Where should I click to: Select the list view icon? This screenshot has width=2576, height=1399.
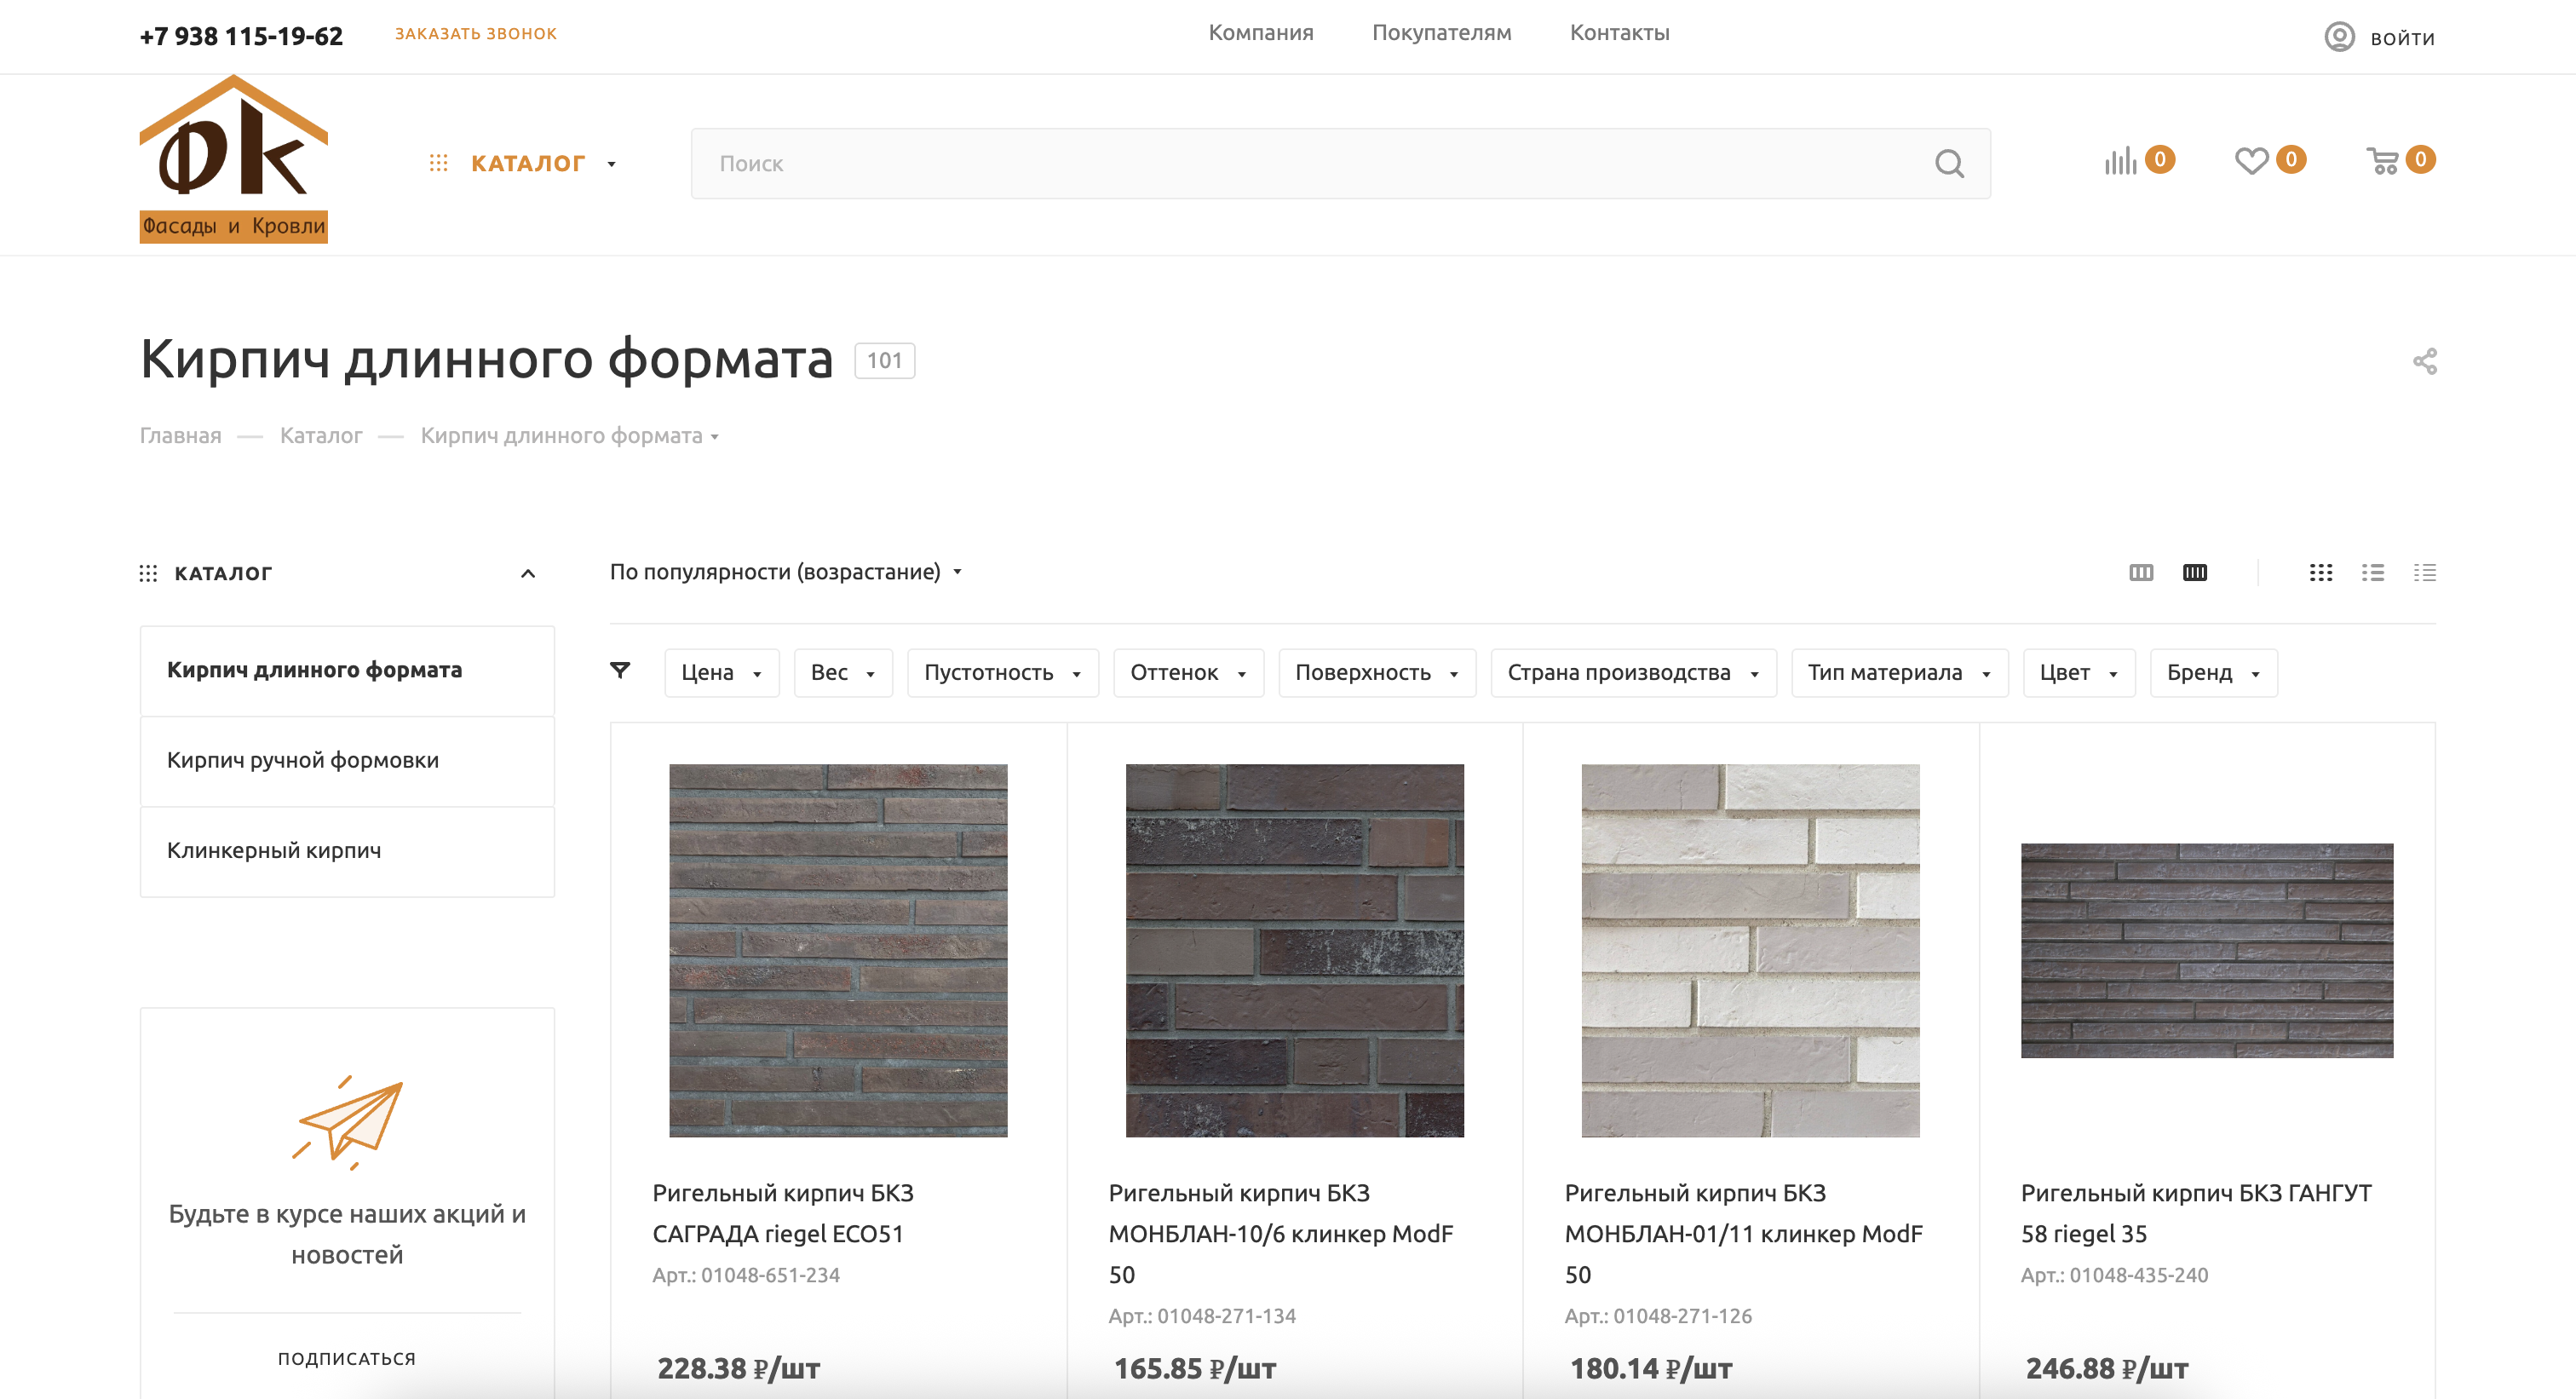[x=2373, y=573]
